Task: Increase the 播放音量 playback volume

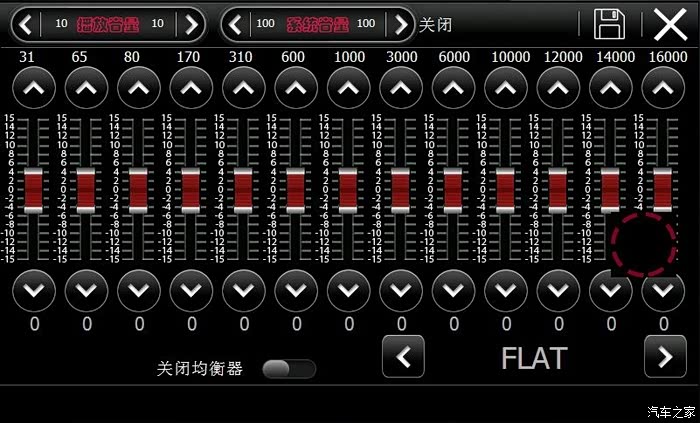Action: point(190,23)
